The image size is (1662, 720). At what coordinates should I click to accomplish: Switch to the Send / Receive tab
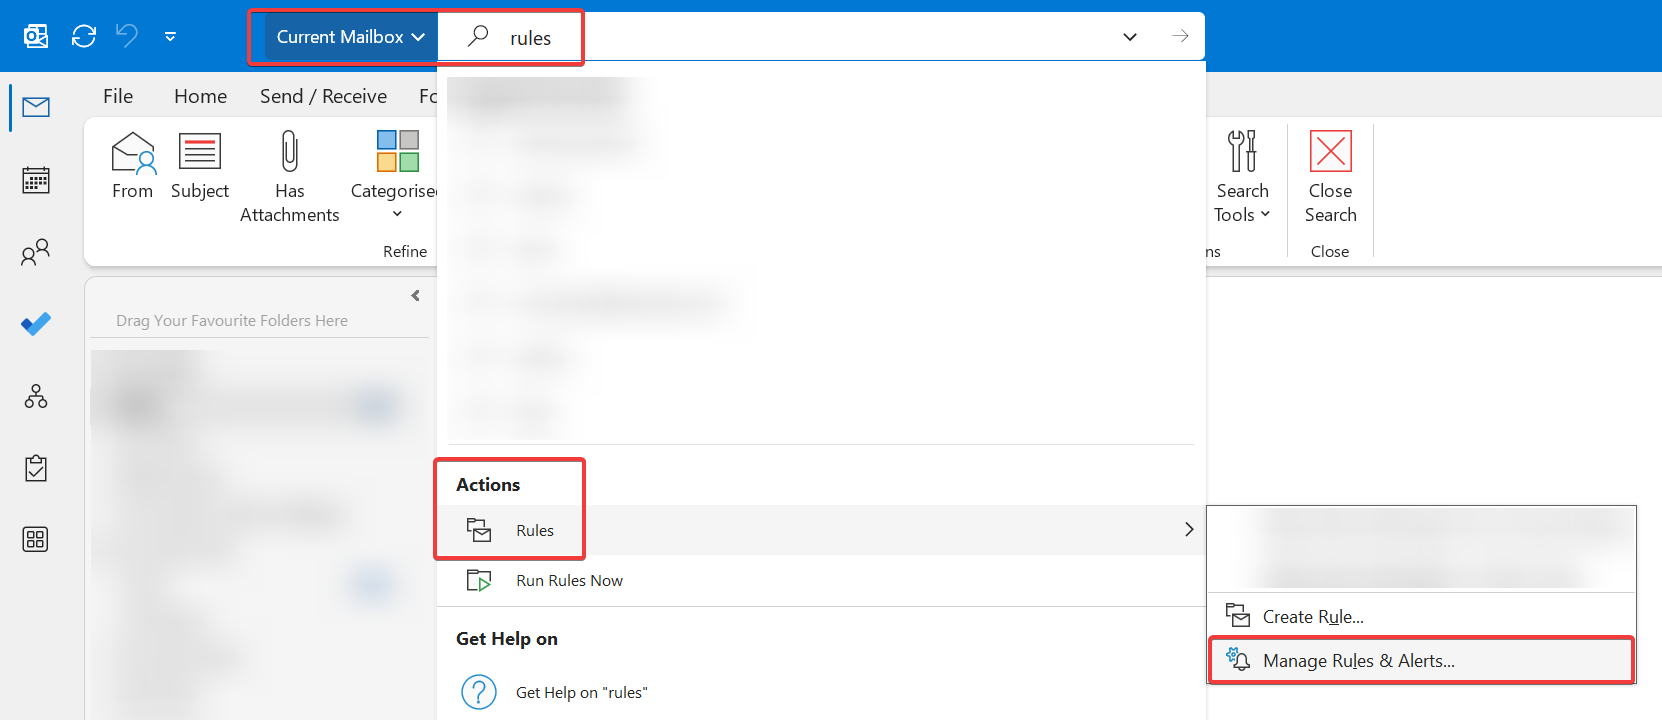[323, 96]
